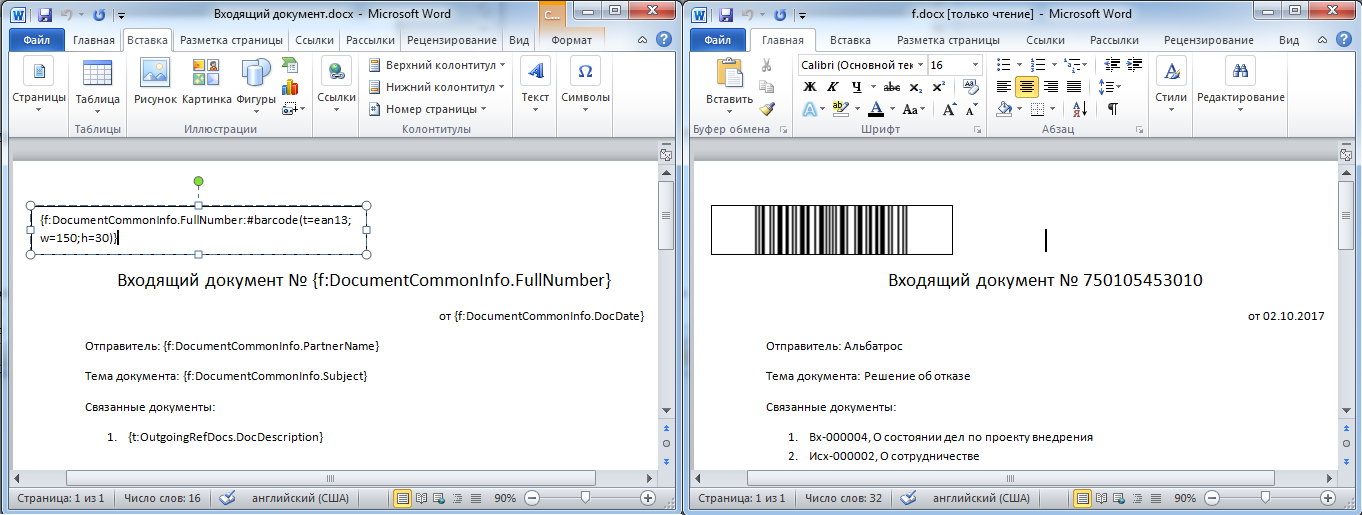Open the blue Файл button in f.docx window
Viewport: 1362px width, 515px height.
pyautogui.click(x=717, y=41)
